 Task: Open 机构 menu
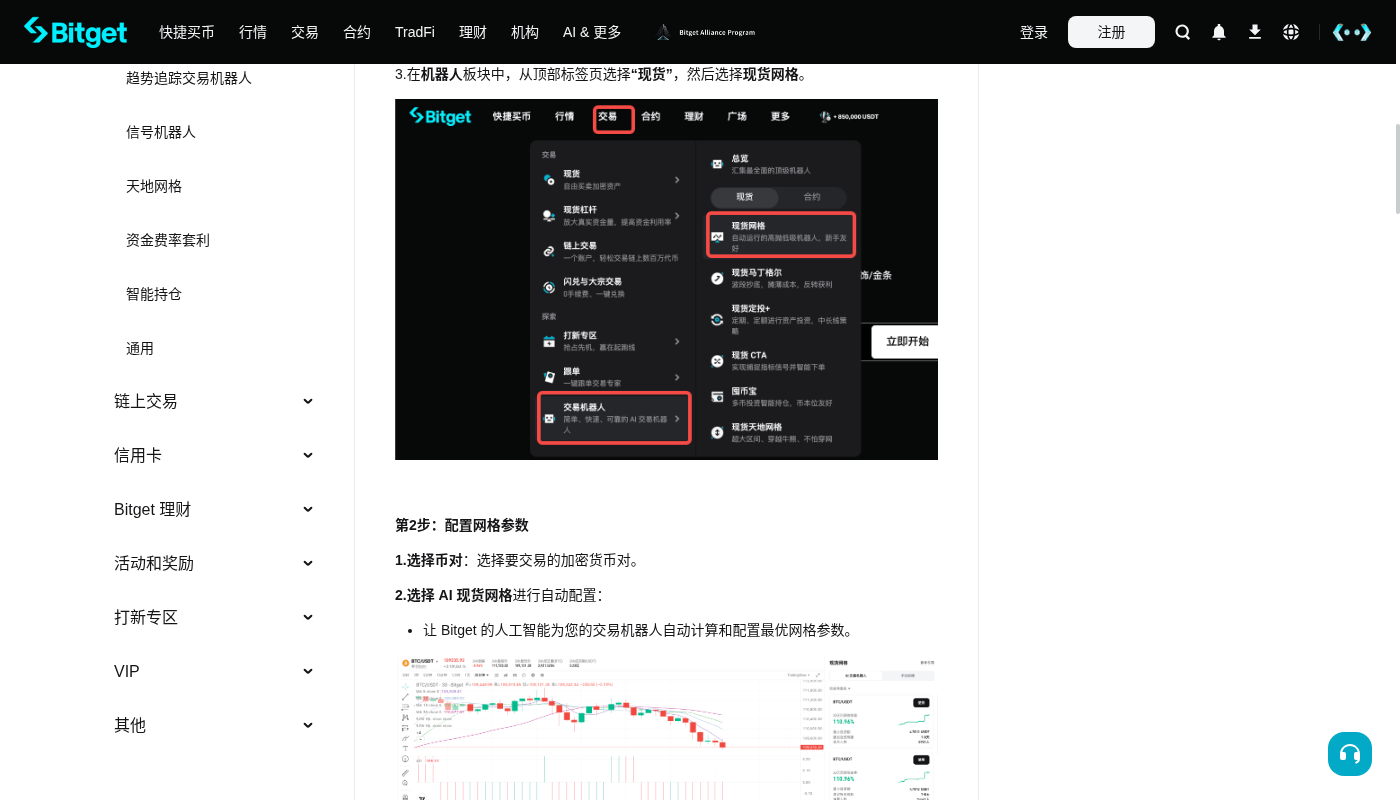click(x=525, y=32)
